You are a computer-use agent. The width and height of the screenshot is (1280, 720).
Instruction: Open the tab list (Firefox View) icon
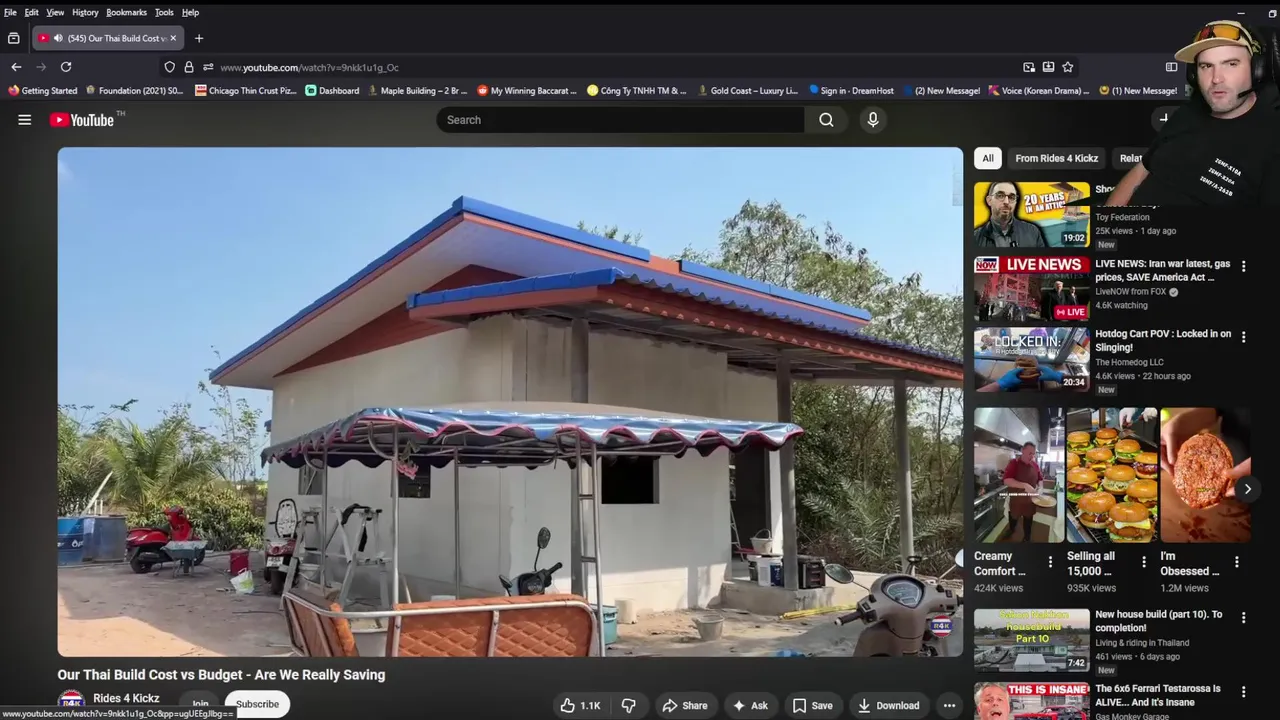tap(13, 38)
